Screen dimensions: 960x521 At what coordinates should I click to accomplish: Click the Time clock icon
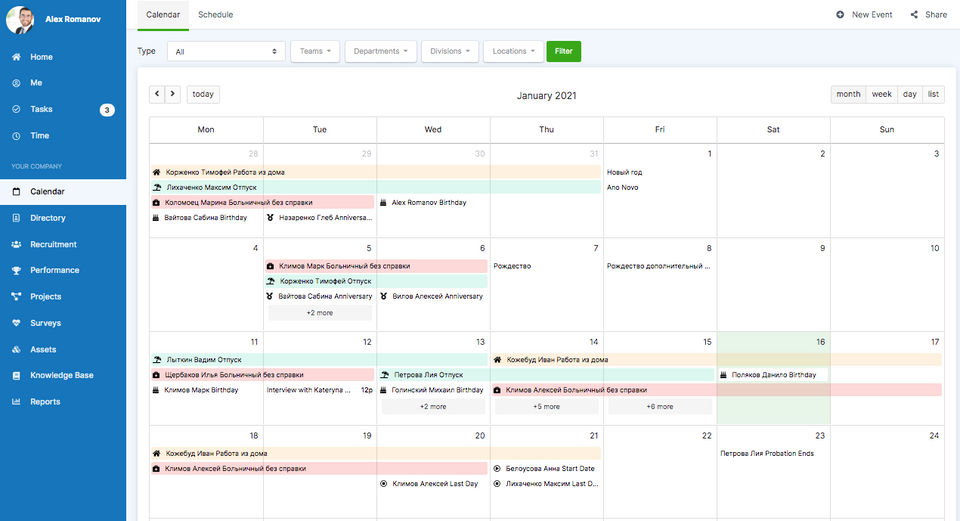(x=16, y=136)
